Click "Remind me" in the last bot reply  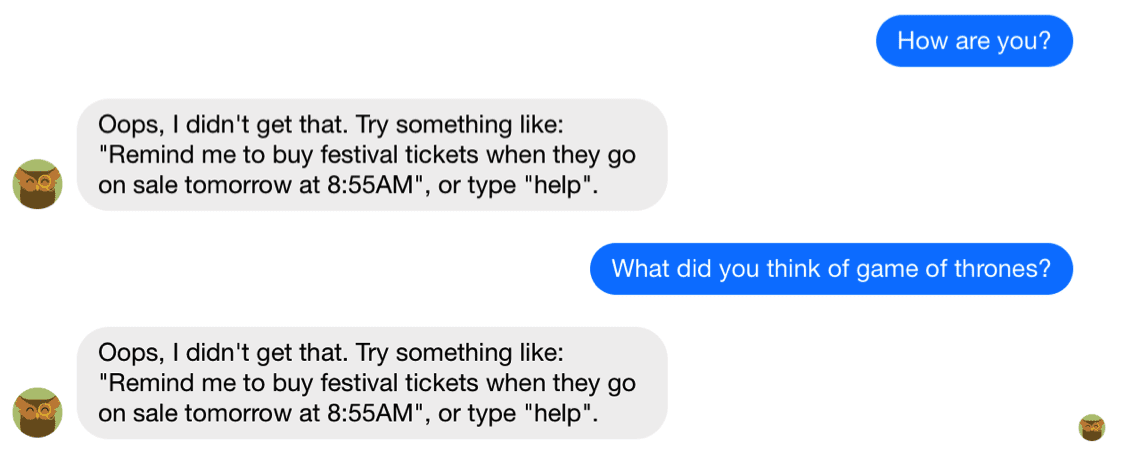[x=152, y=384]
